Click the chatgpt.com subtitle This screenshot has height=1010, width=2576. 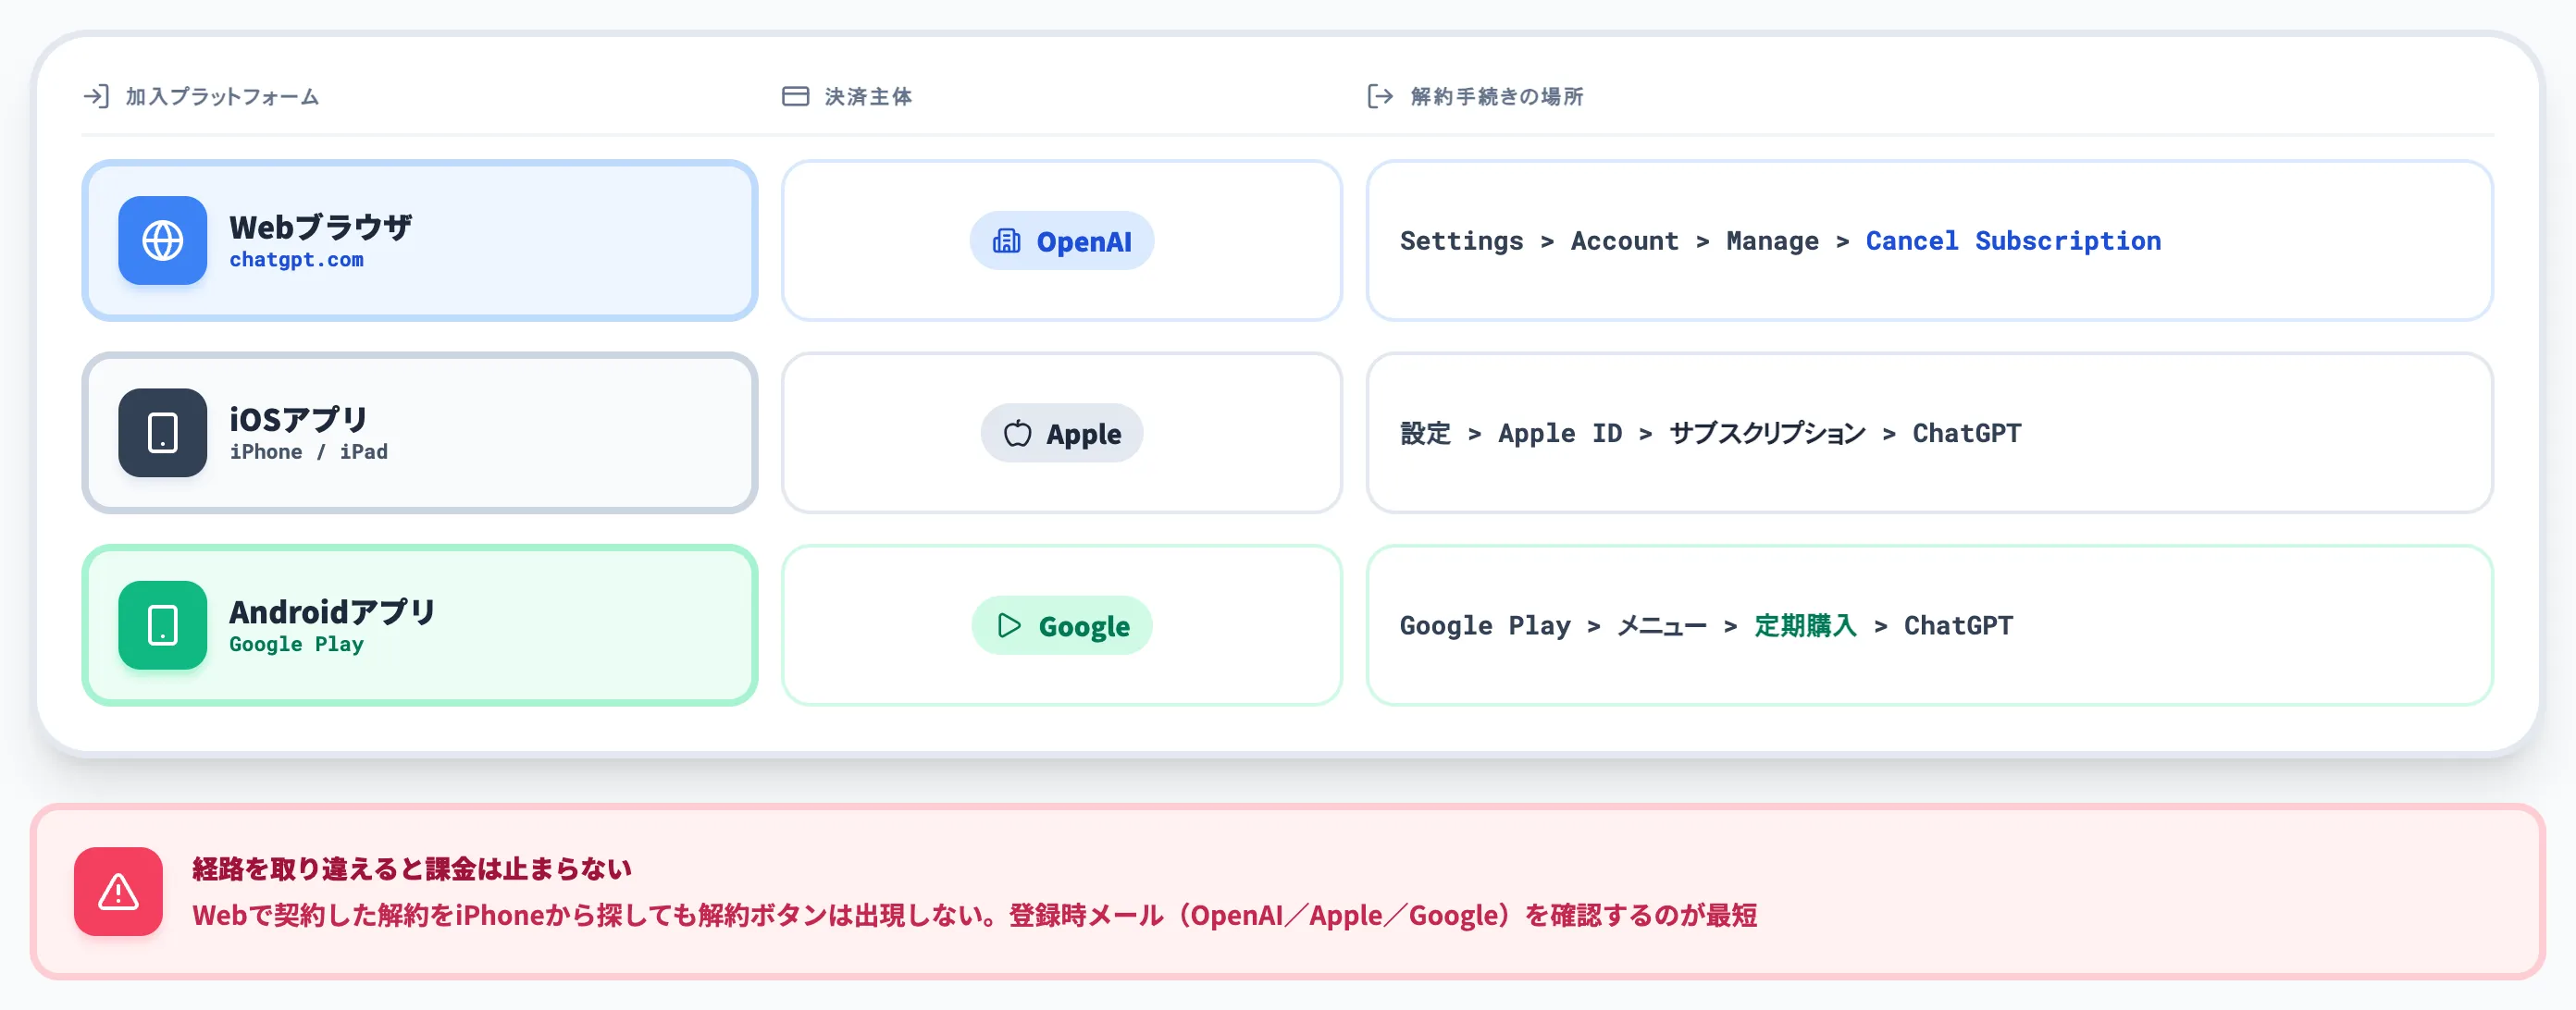click(296, 260)
